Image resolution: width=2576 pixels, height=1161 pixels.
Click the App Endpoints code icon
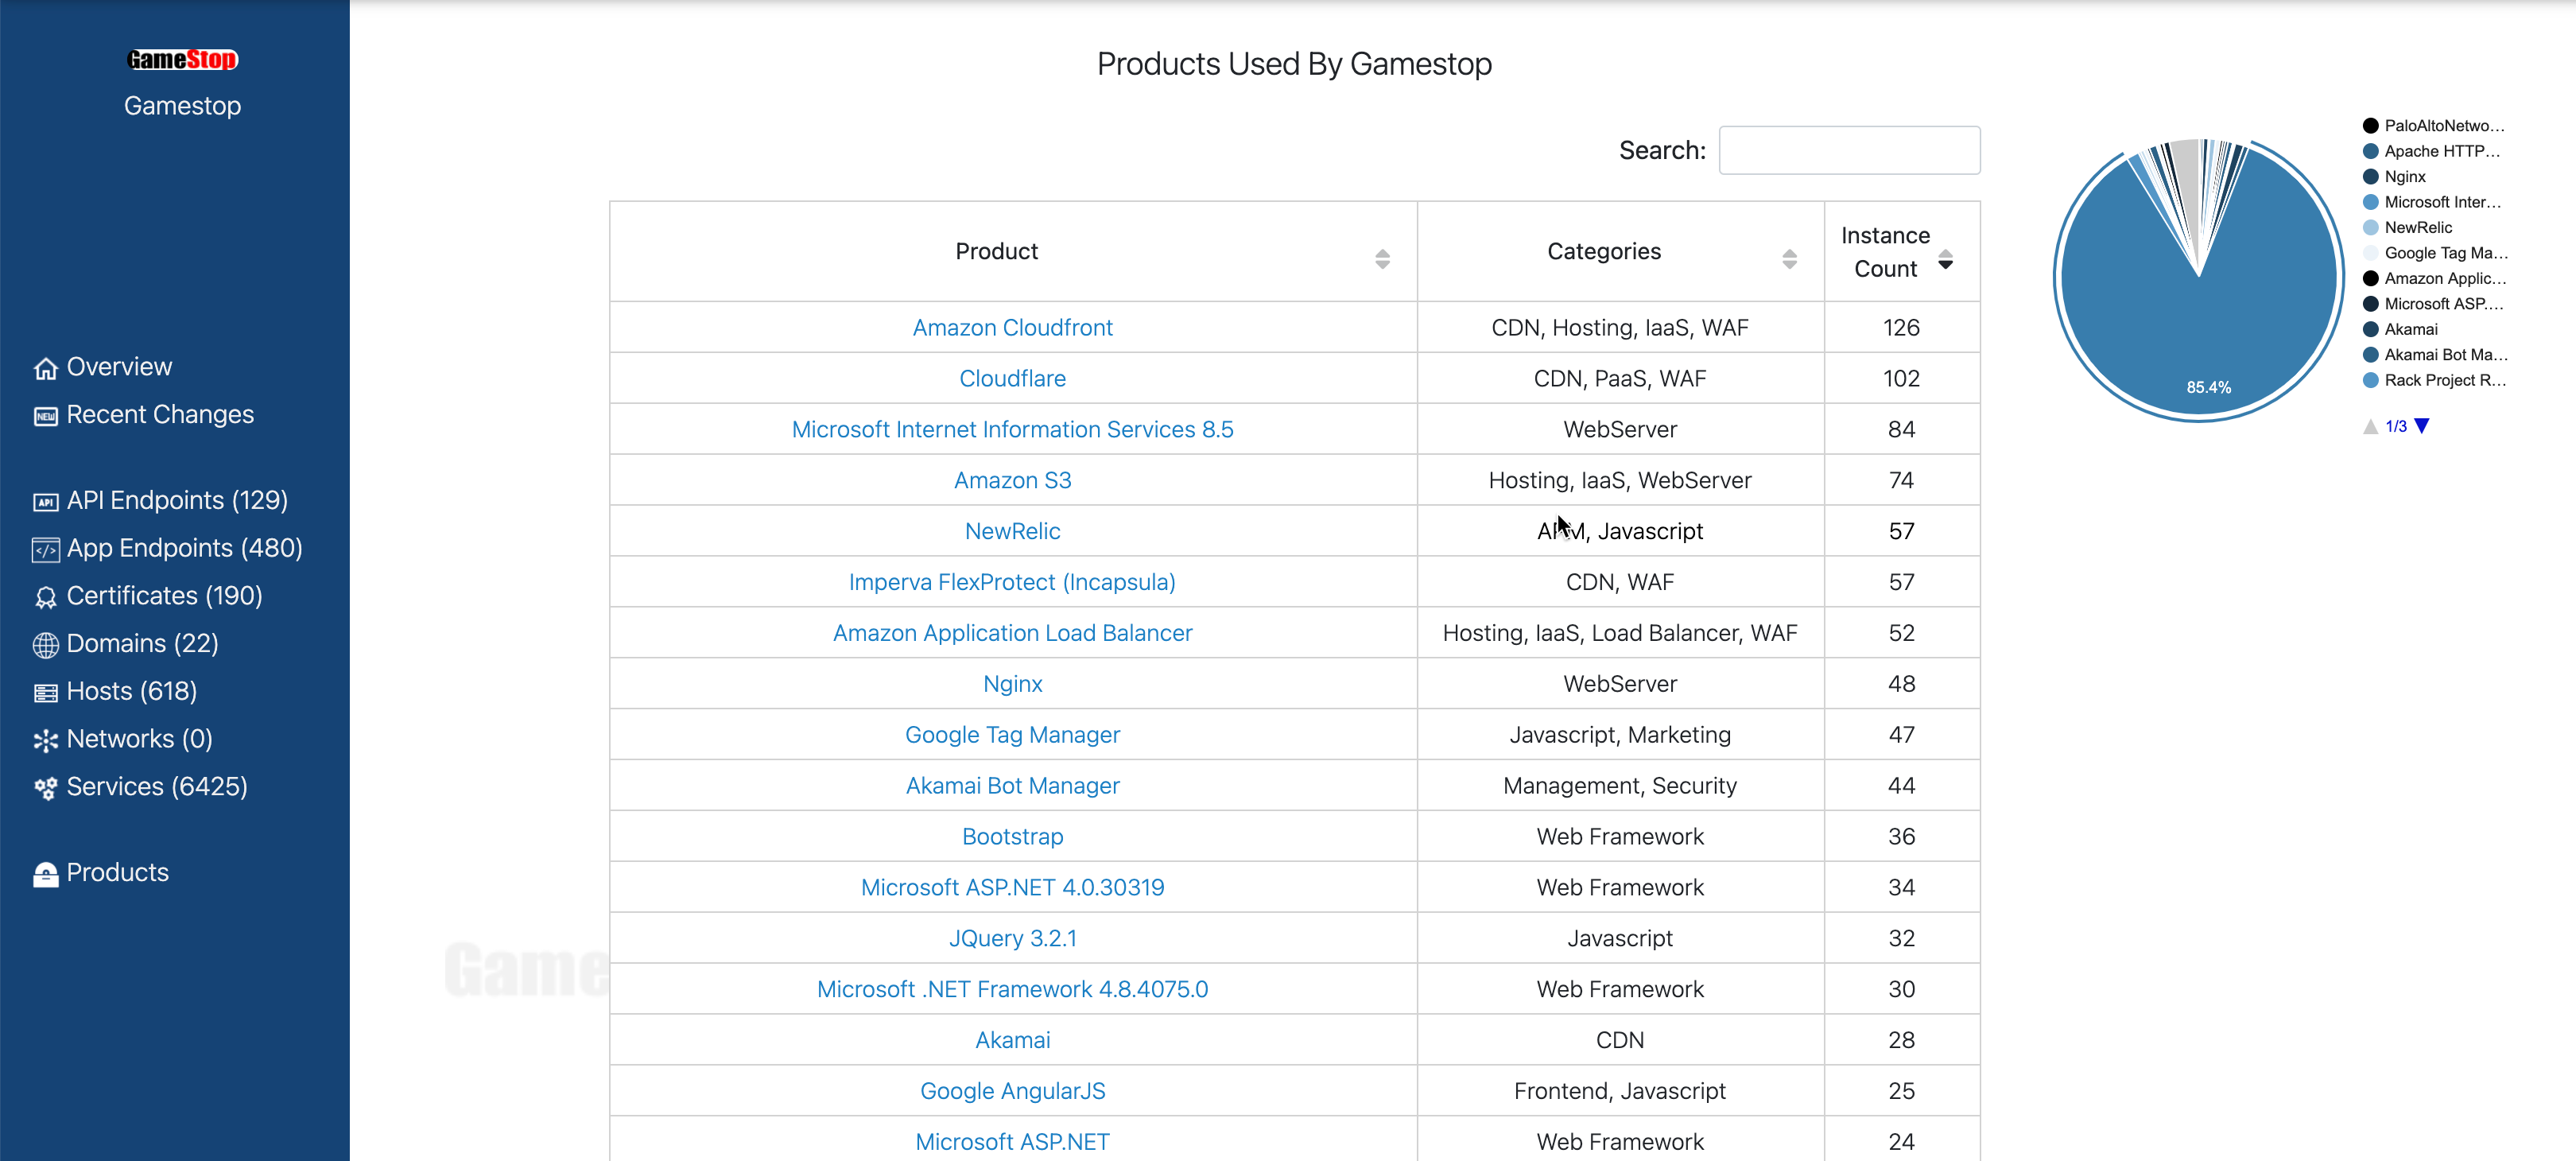coord(46,550)
